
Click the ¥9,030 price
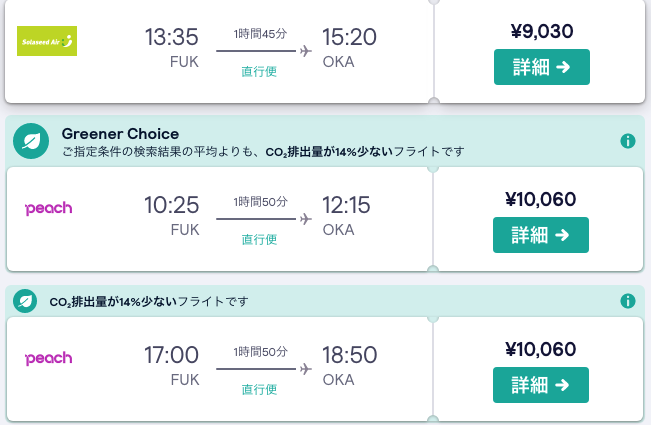[x=542, y=32]
